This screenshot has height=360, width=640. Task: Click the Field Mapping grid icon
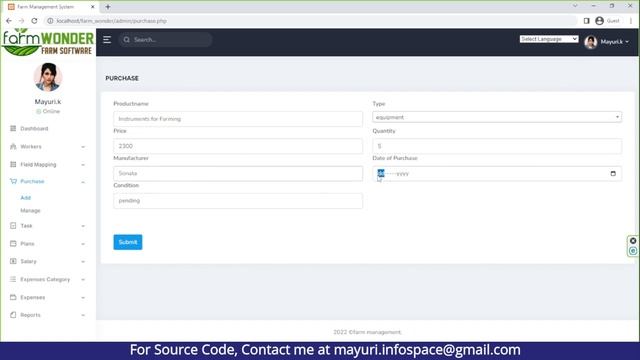click(13, 164)
